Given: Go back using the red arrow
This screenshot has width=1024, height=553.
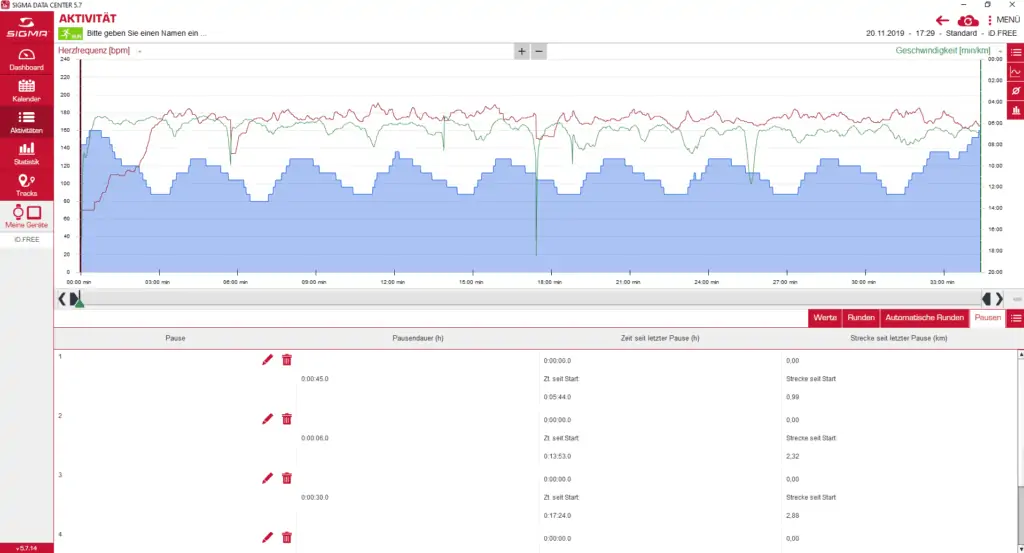Looking at the screenshot, I should 941,20.
